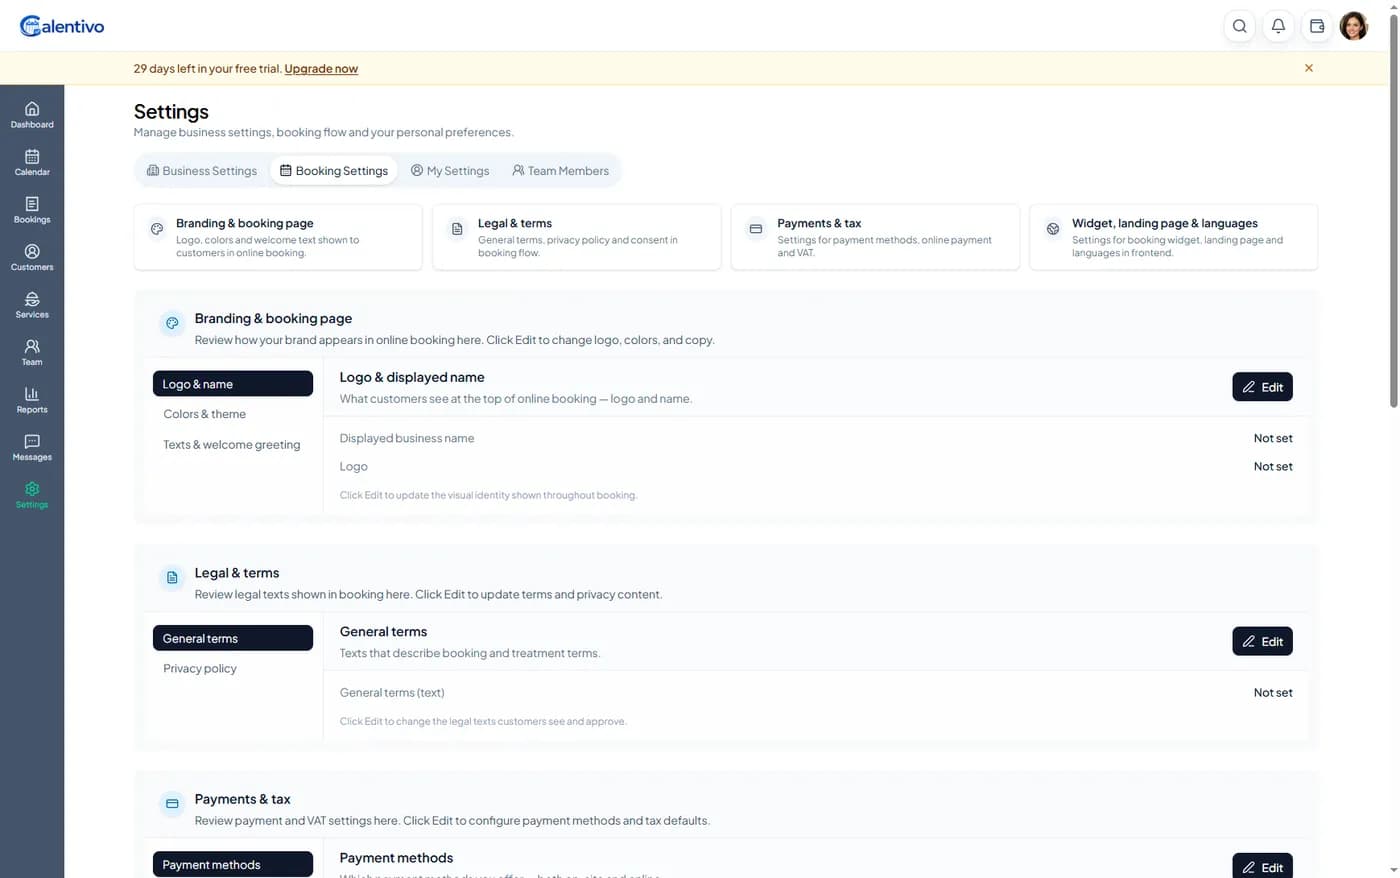Click the Upgrade now link
The image size is (1400, 878).
tap(321, 69)
